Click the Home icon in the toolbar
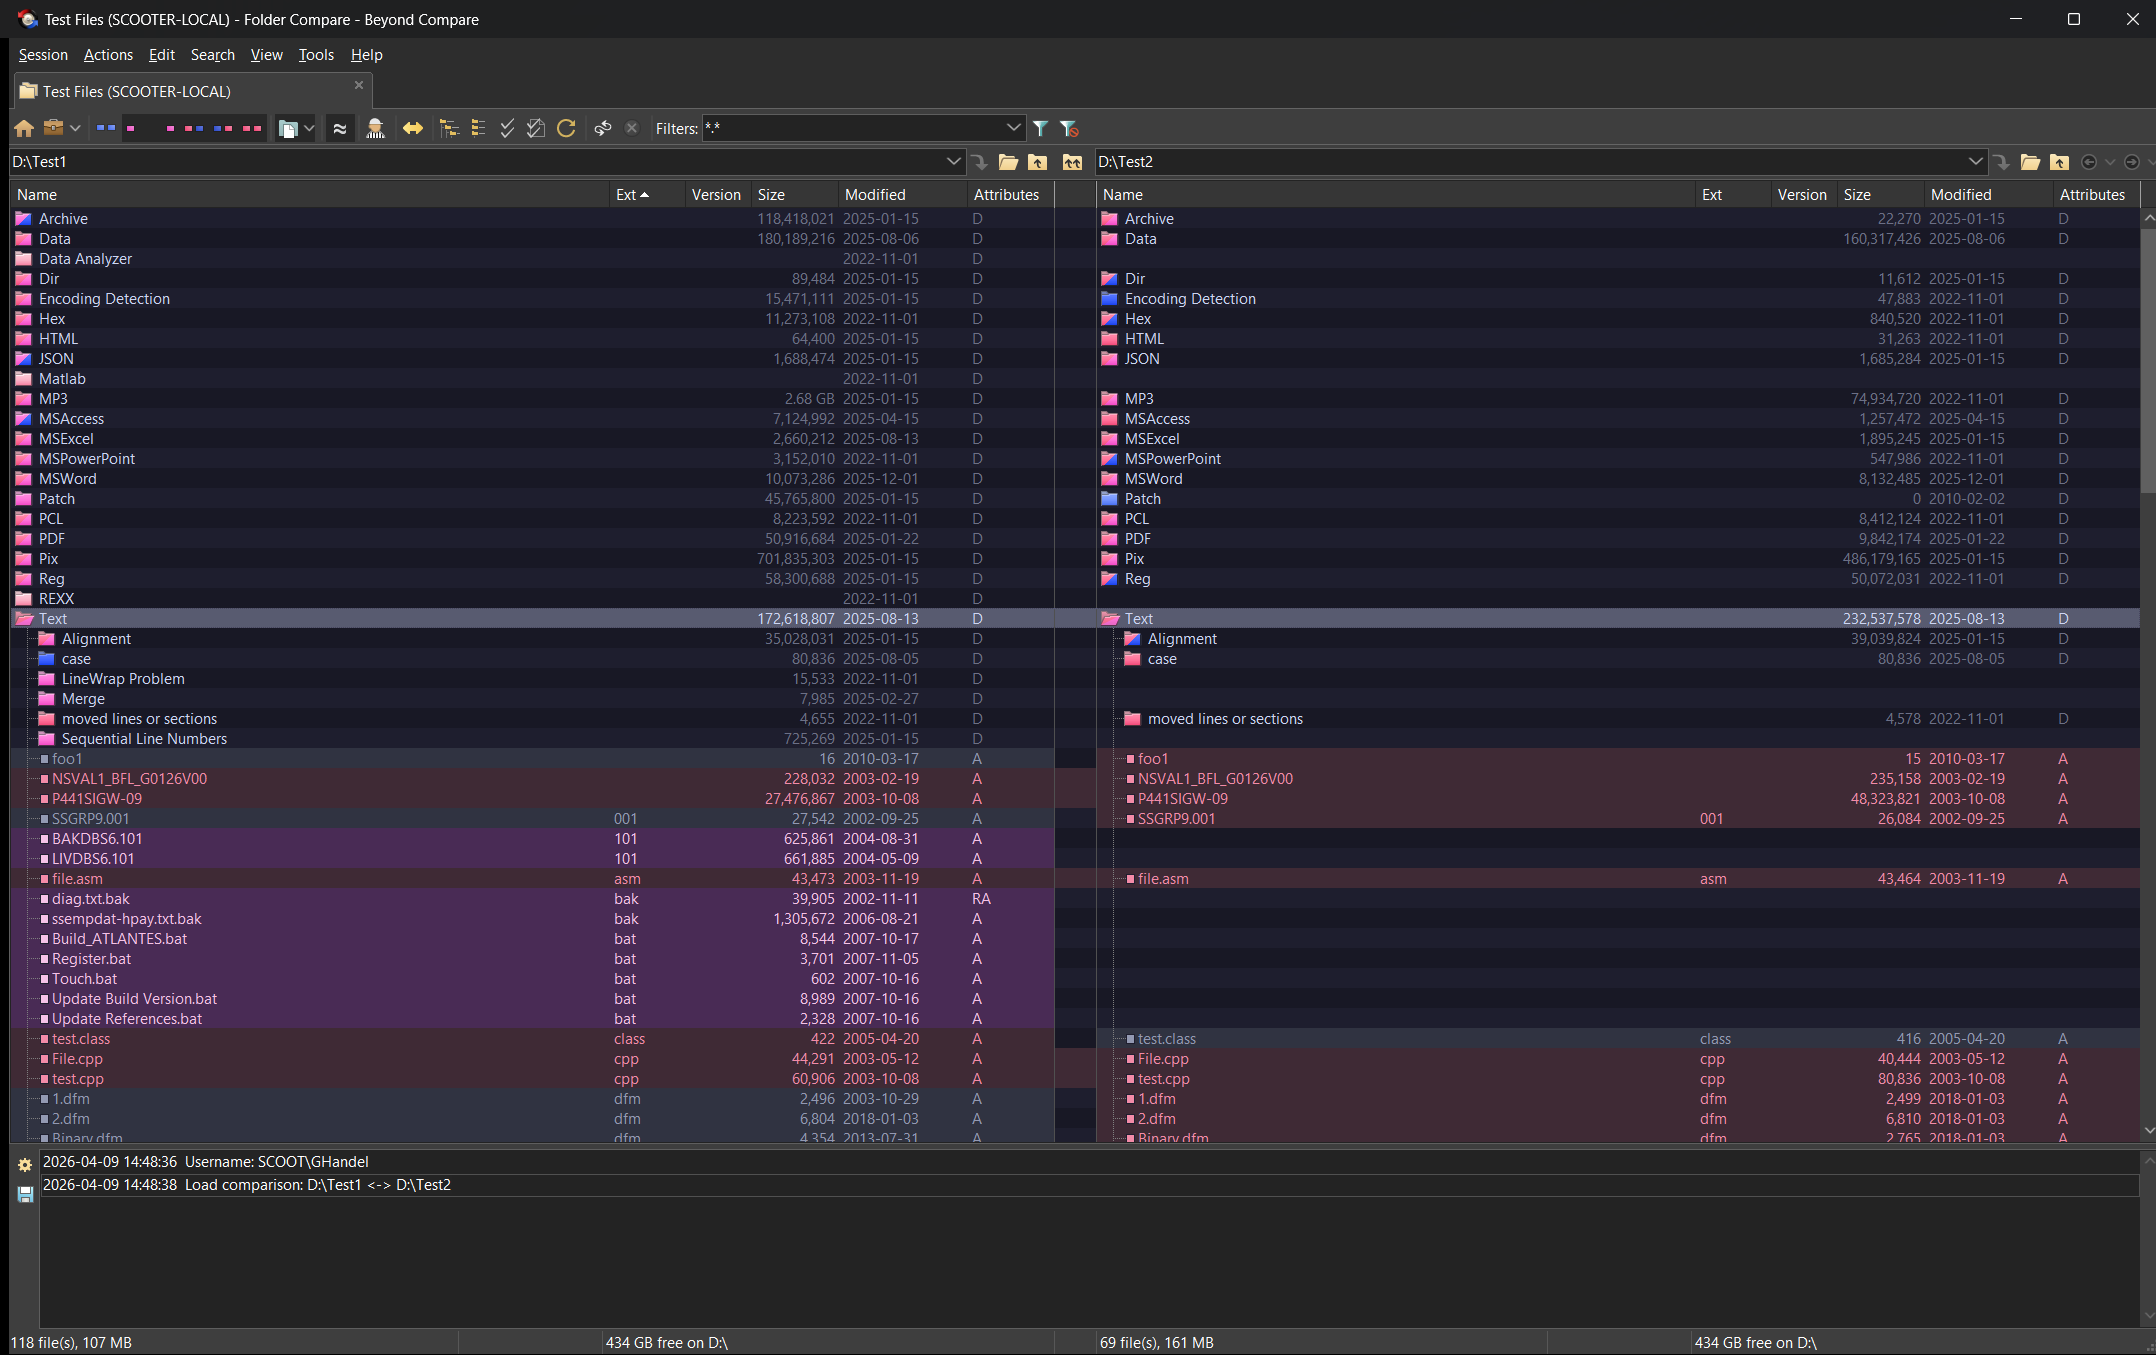 coord(24,128)
